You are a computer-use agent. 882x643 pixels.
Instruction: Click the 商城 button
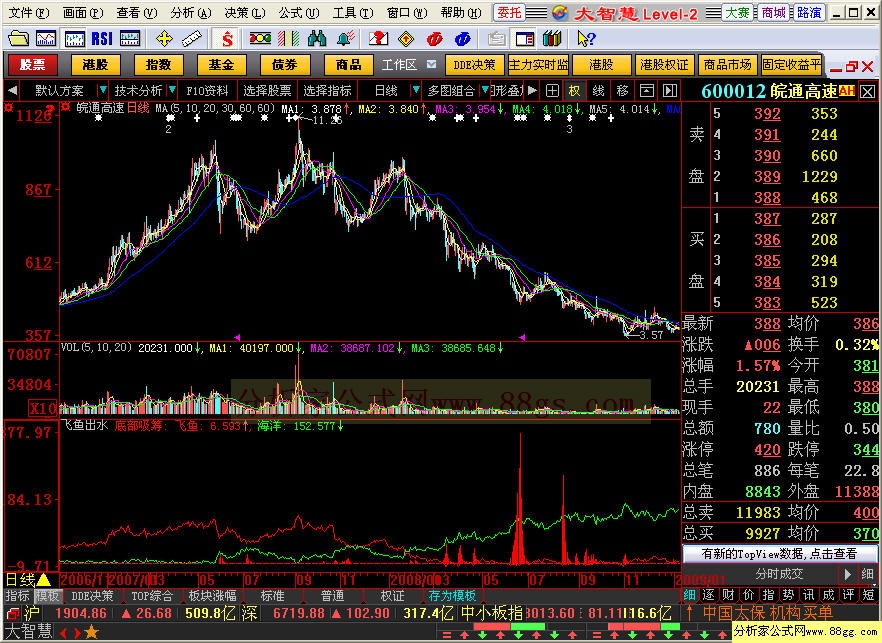tap(773, 12)
